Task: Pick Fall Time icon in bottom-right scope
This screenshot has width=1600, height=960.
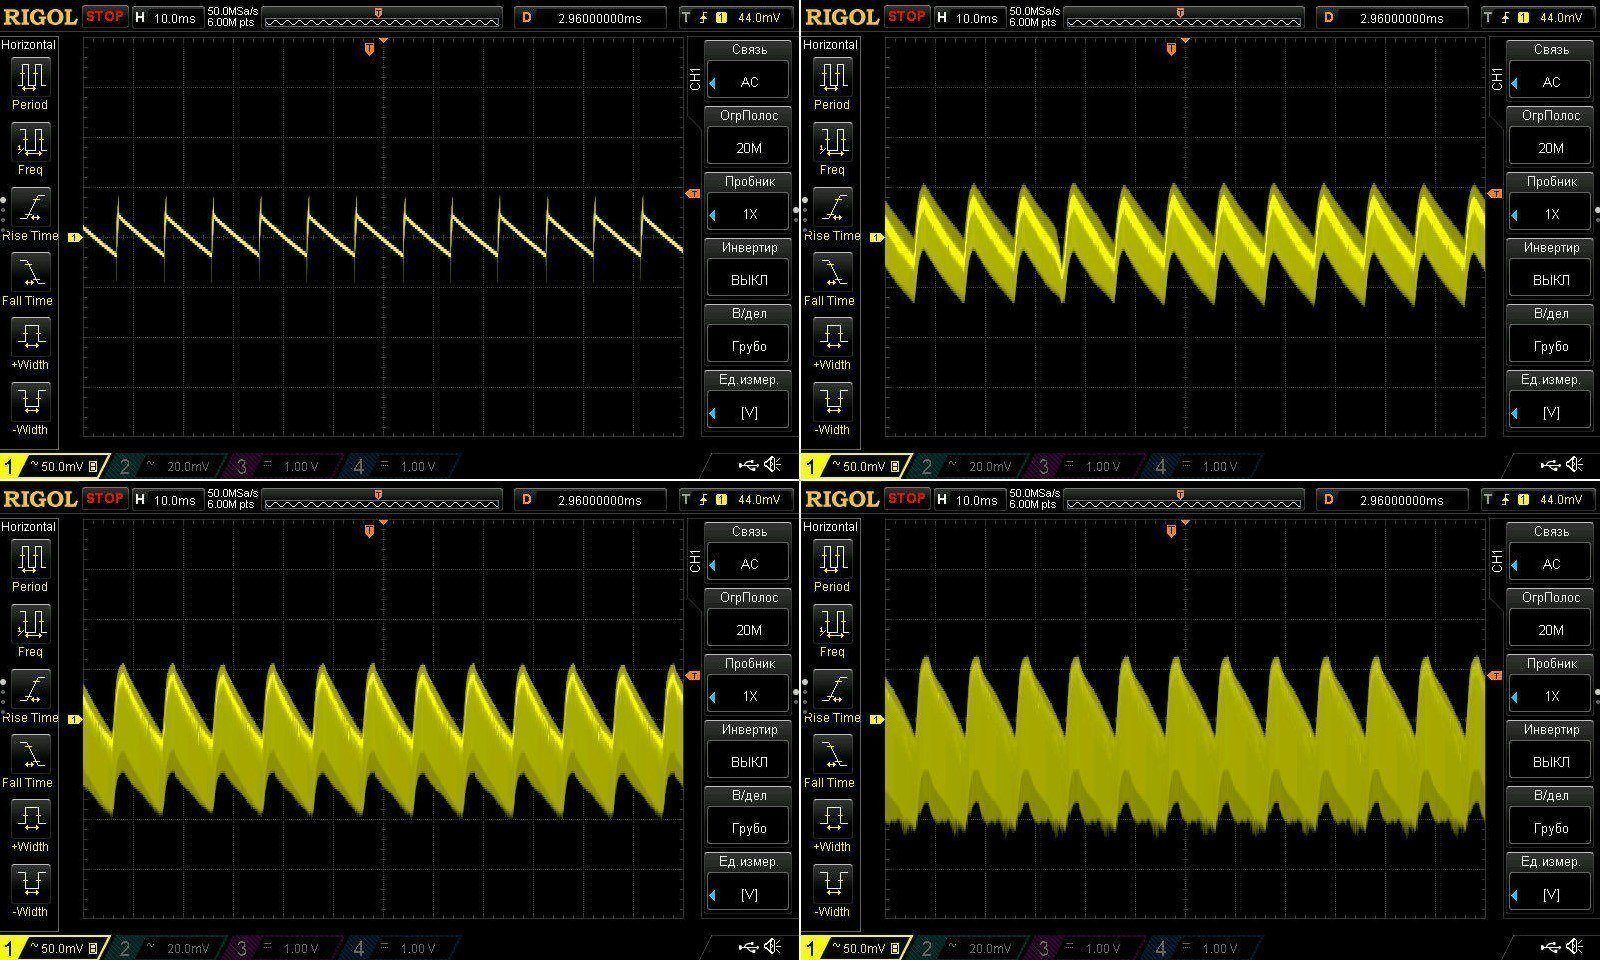Action: [x=832, y=754]
